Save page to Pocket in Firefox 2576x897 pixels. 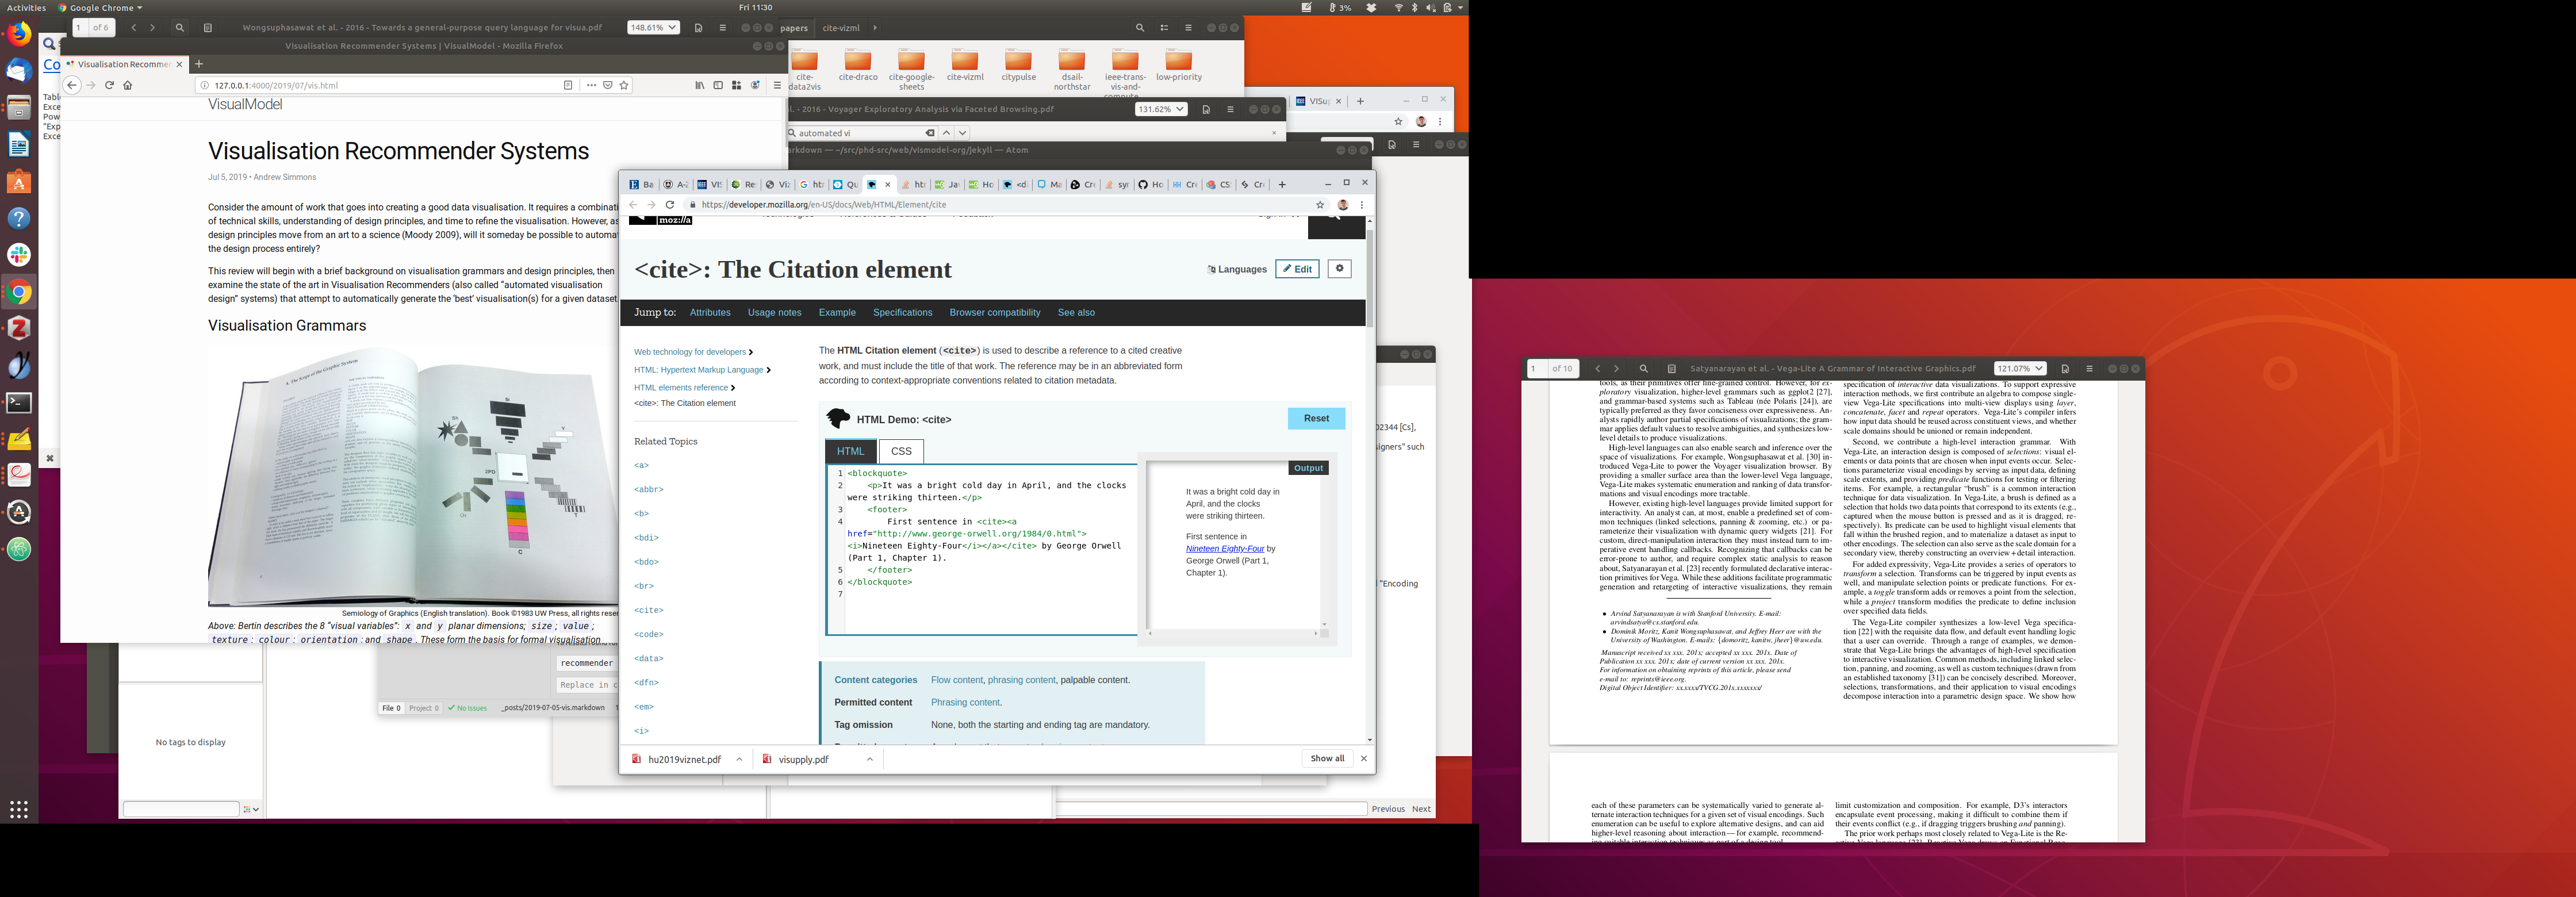608,85
